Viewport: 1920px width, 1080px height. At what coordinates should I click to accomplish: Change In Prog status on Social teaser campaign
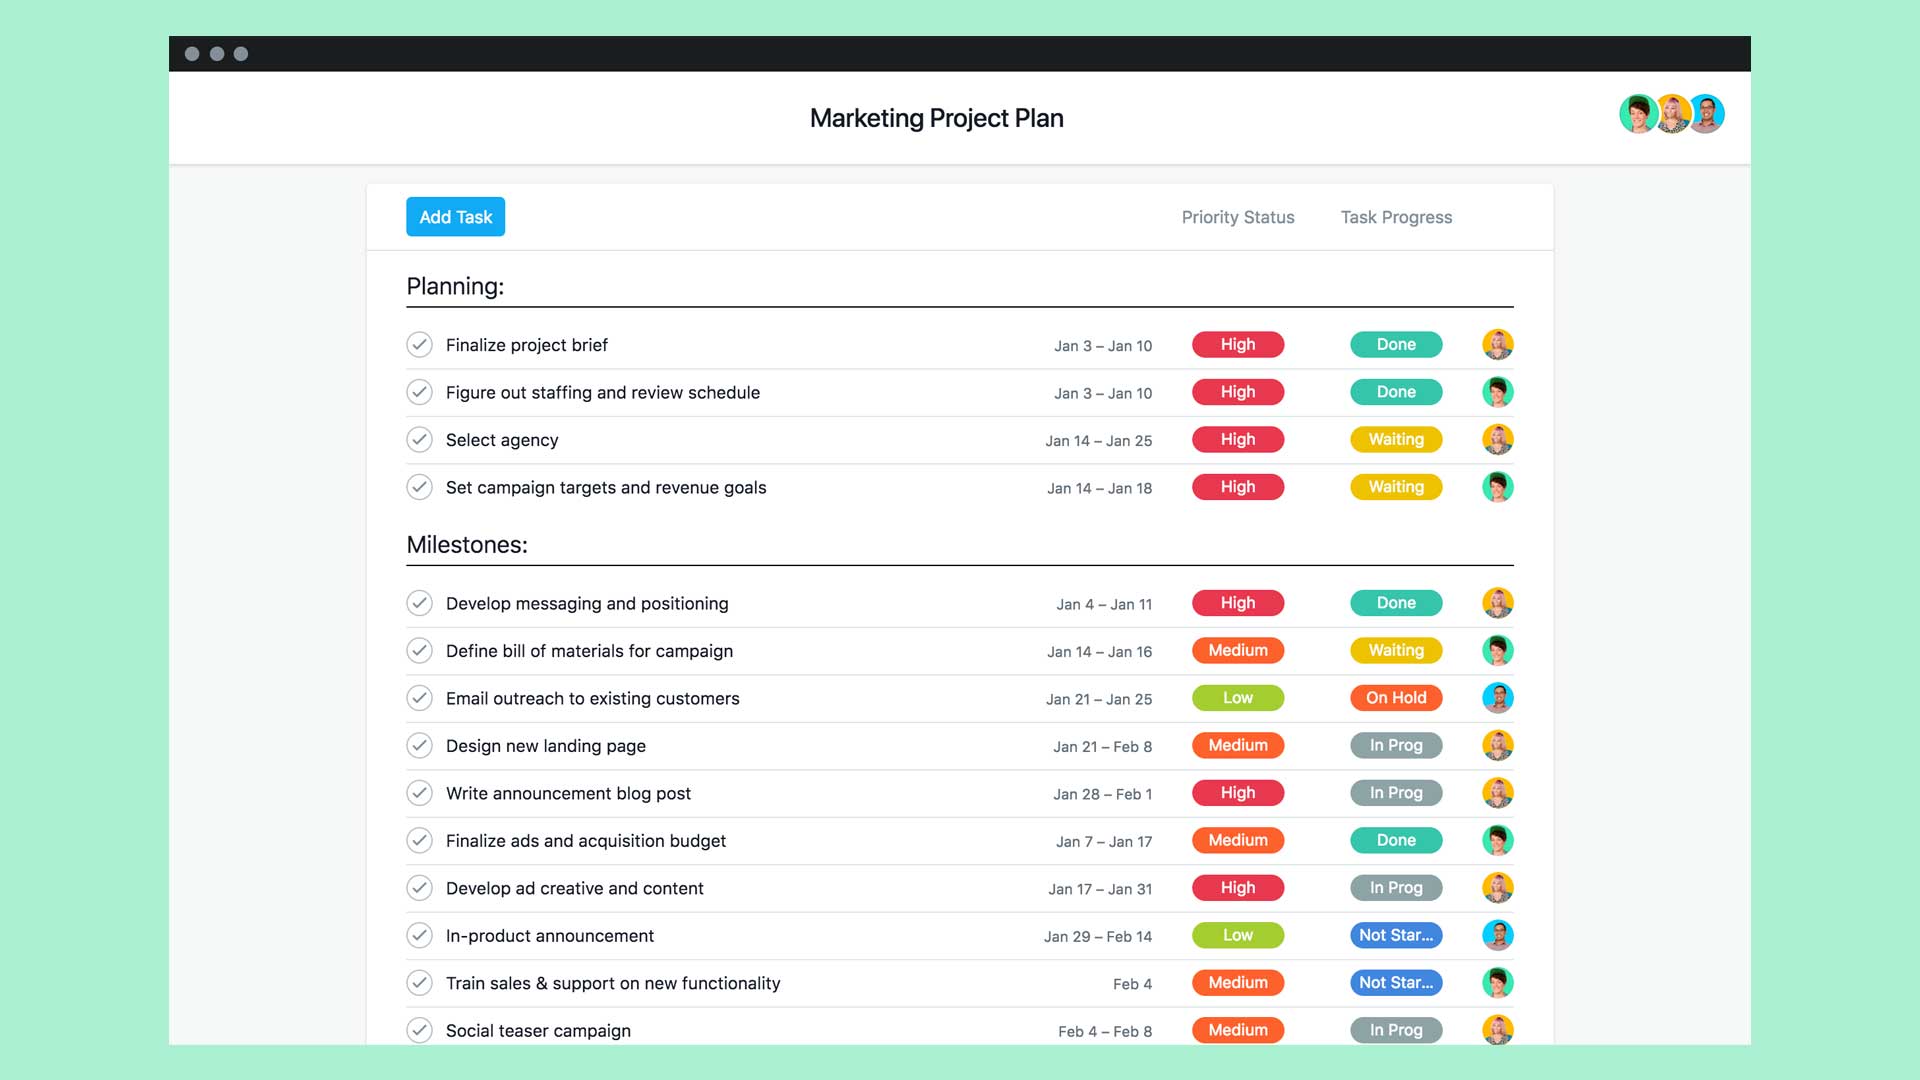(x=1396, y=1030)
